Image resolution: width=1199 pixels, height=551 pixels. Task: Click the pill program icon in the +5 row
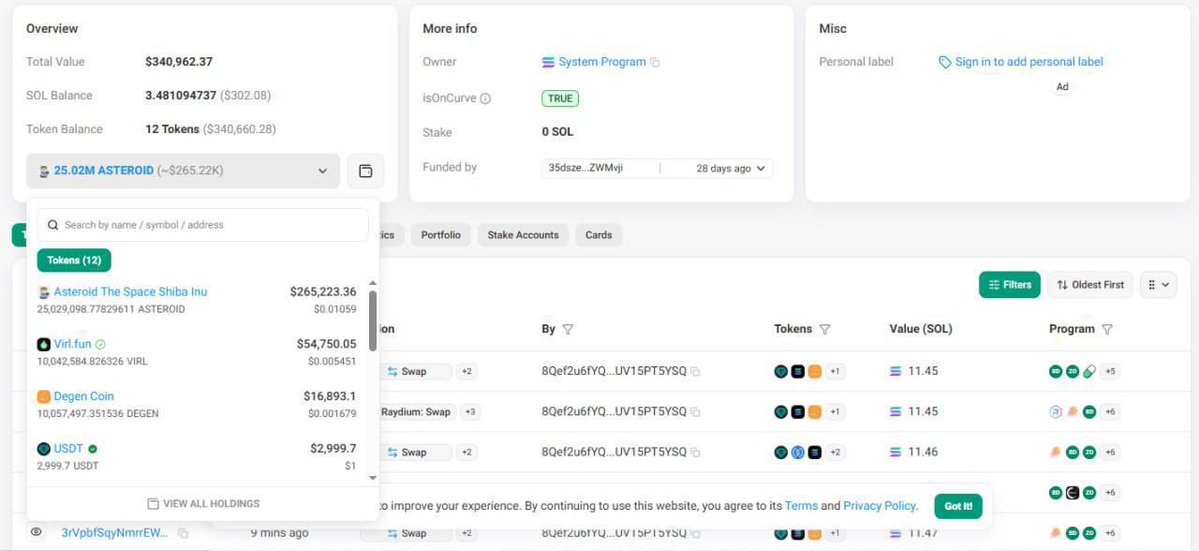coord(1090,371)
